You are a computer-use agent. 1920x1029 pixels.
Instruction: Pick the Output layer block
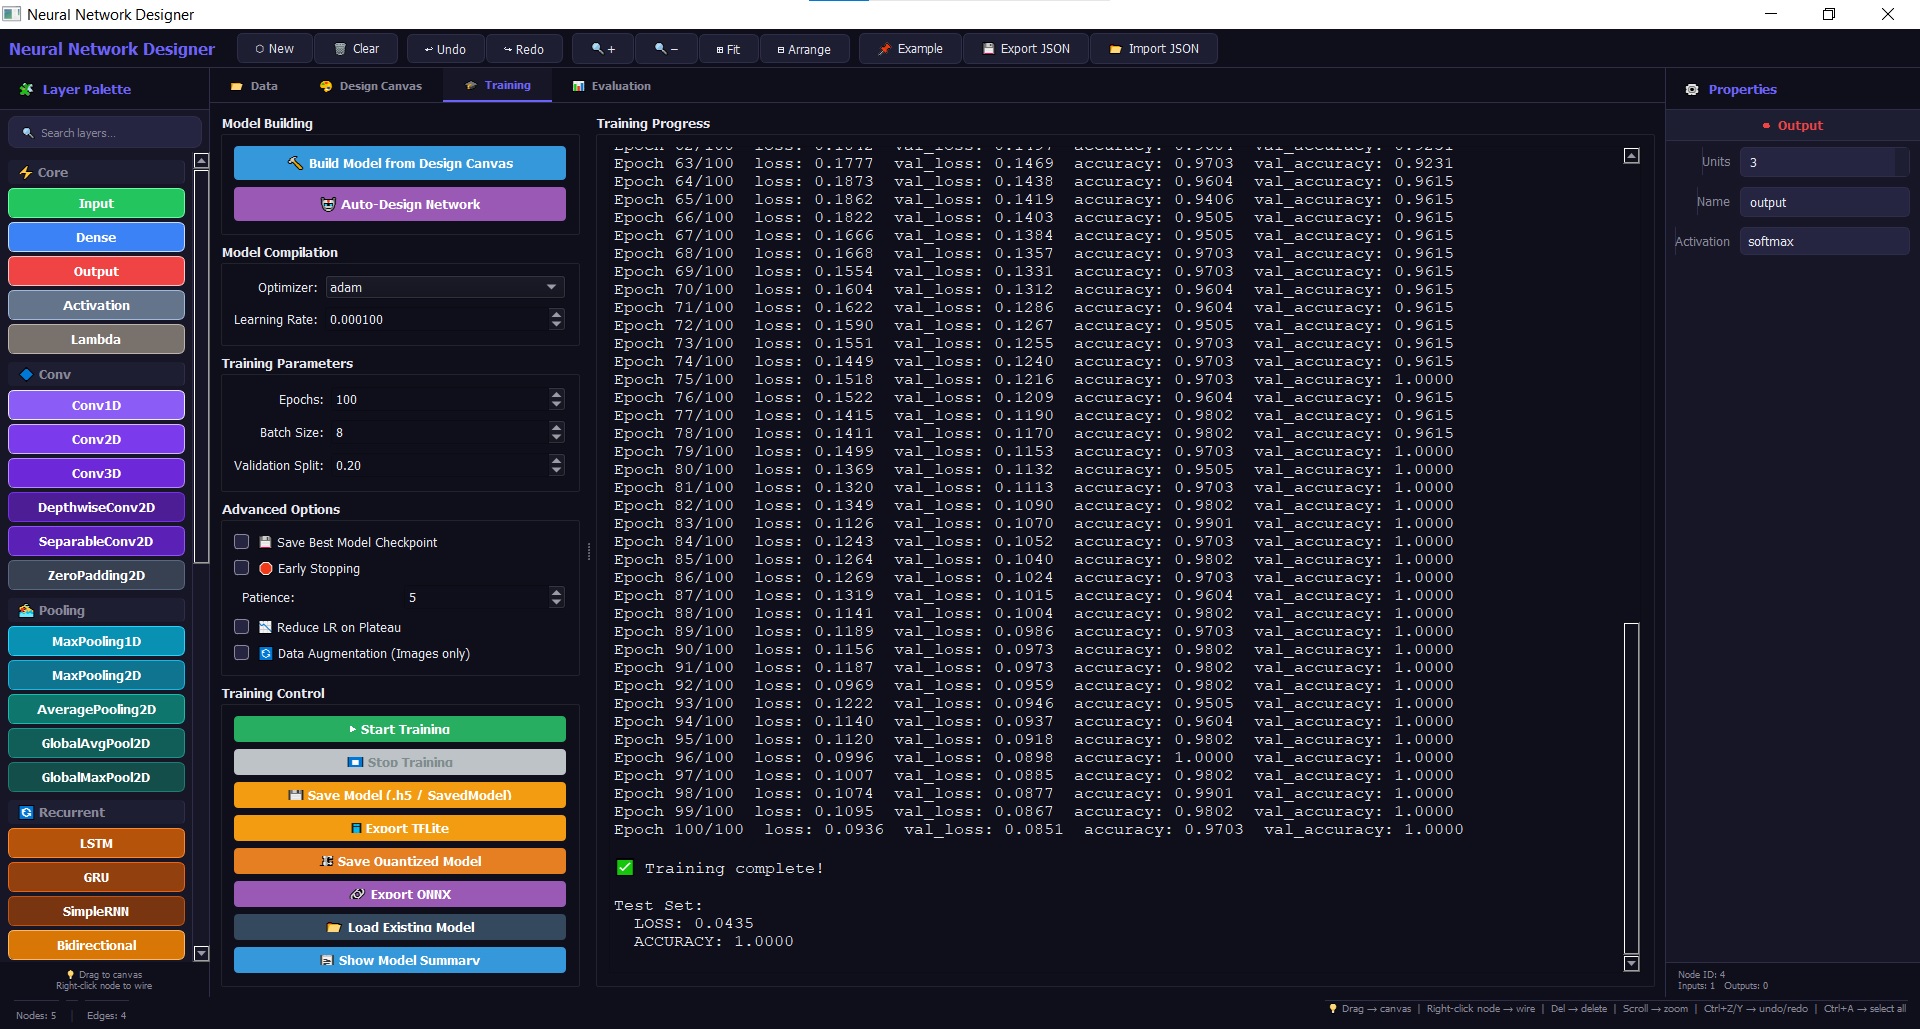[96, 271]
